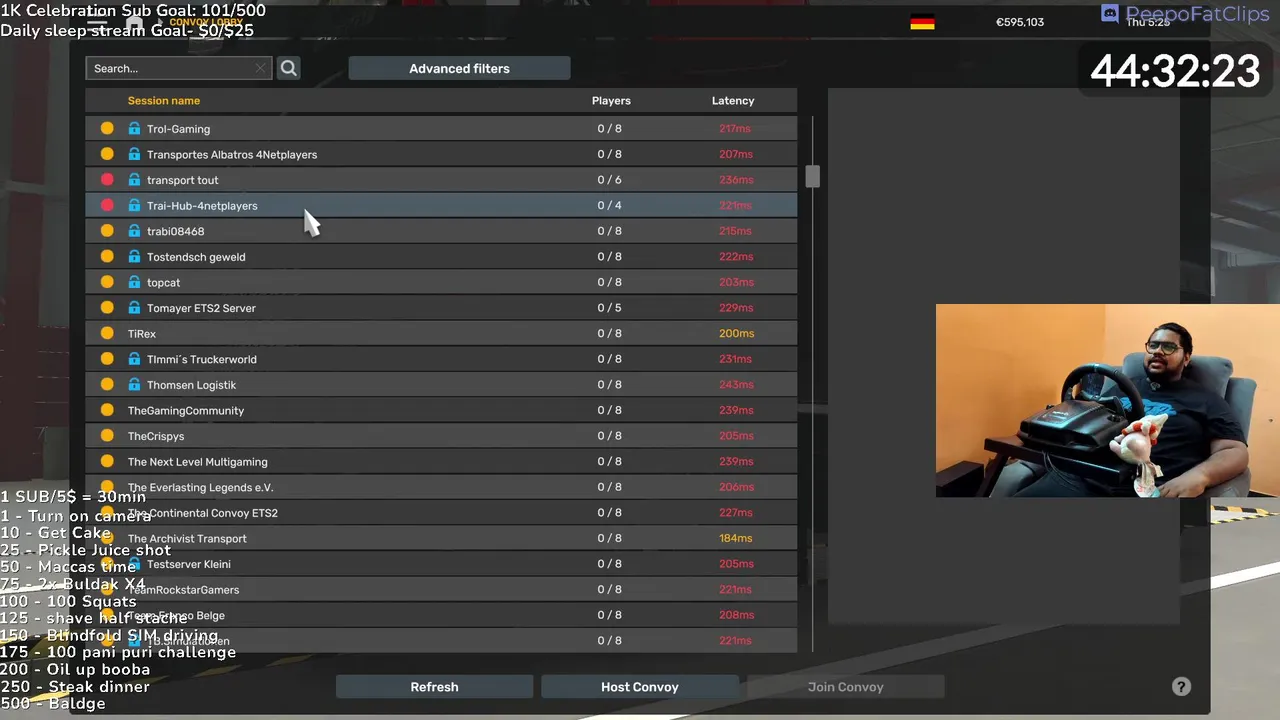The width and height of the screenshot is (1280, 720).
Task: Click the 243ms latency value
Action: point(736,385)
